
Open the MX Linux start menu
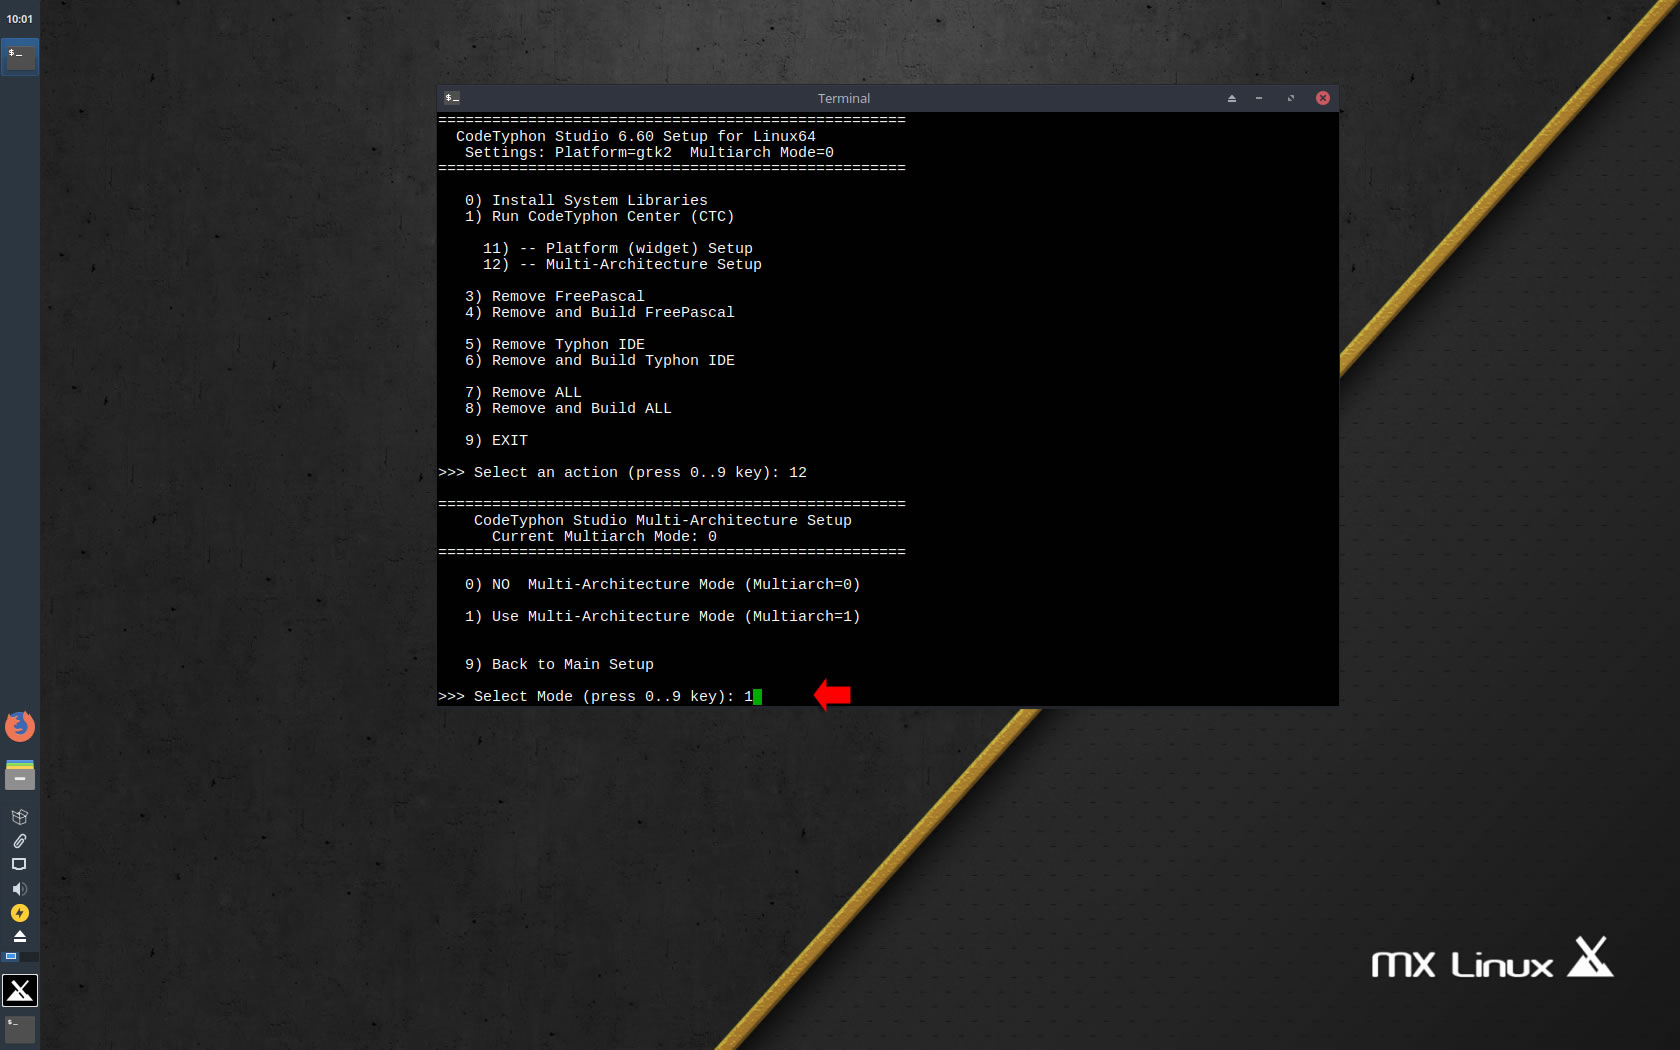click(x=20, y=990)
